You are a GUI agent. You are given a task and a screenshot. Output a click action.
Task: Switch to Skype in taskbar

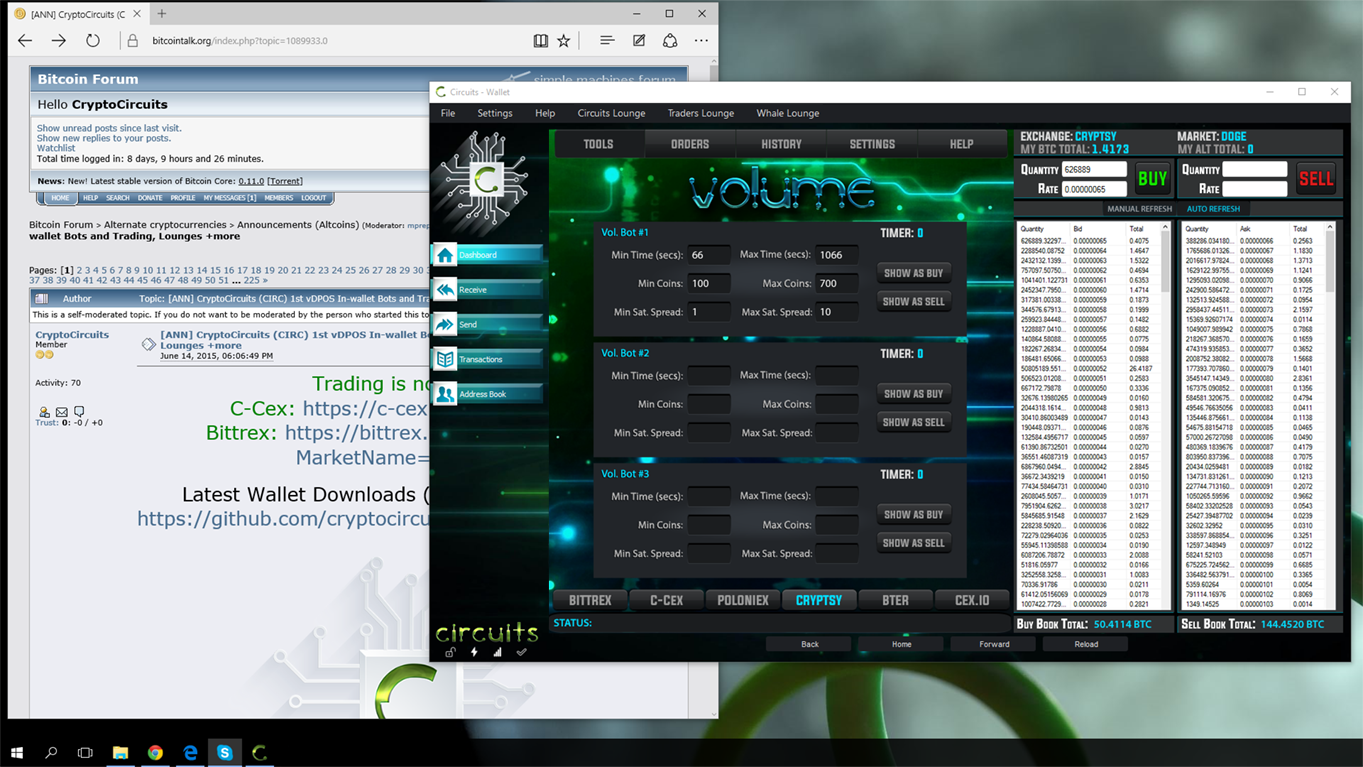click(x=225, y=752)
